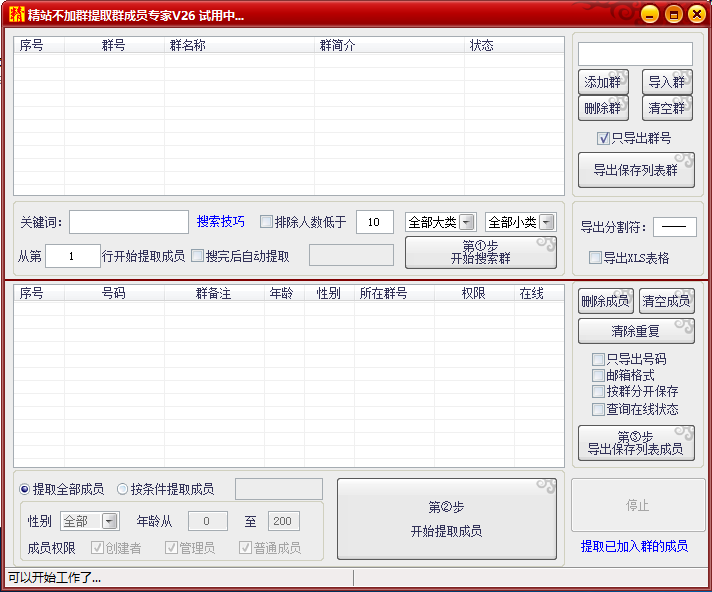
Task: Click the minimum member count field showing 10
Action: pyautogui.click(x=375, y=222)
